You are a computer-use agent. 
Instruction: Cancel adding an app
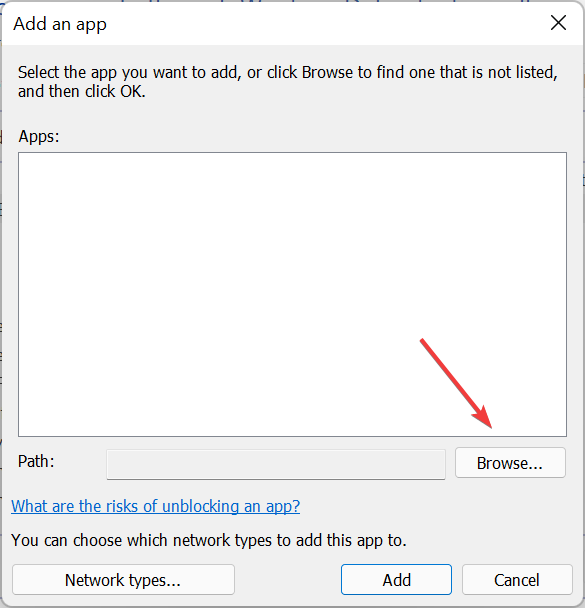517,580
